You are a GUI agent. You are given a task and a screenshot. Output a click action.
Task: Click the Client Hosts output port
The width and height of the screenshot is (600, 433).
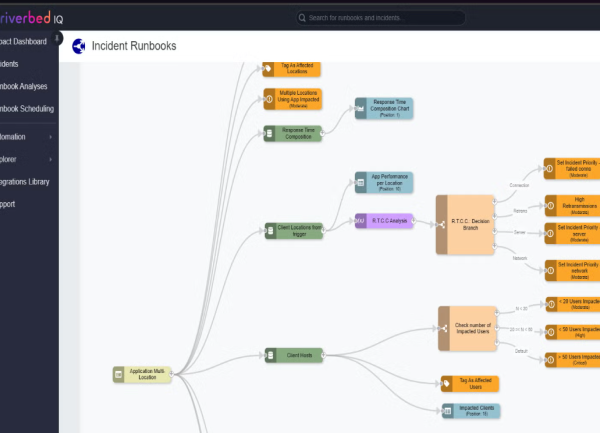click(324, 355)
